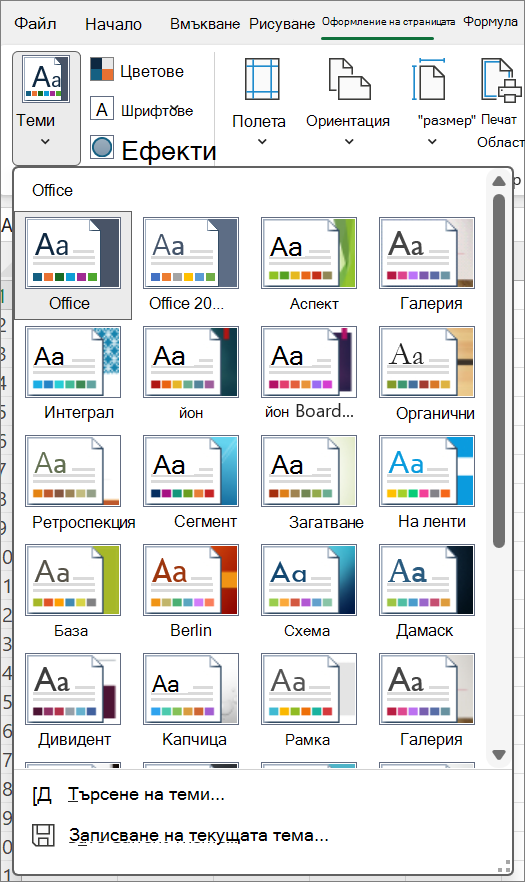Switch to the Вмъкване tab
Viewport: 525px width, 882px height.
pyautogui.click(x=205, y=24)
